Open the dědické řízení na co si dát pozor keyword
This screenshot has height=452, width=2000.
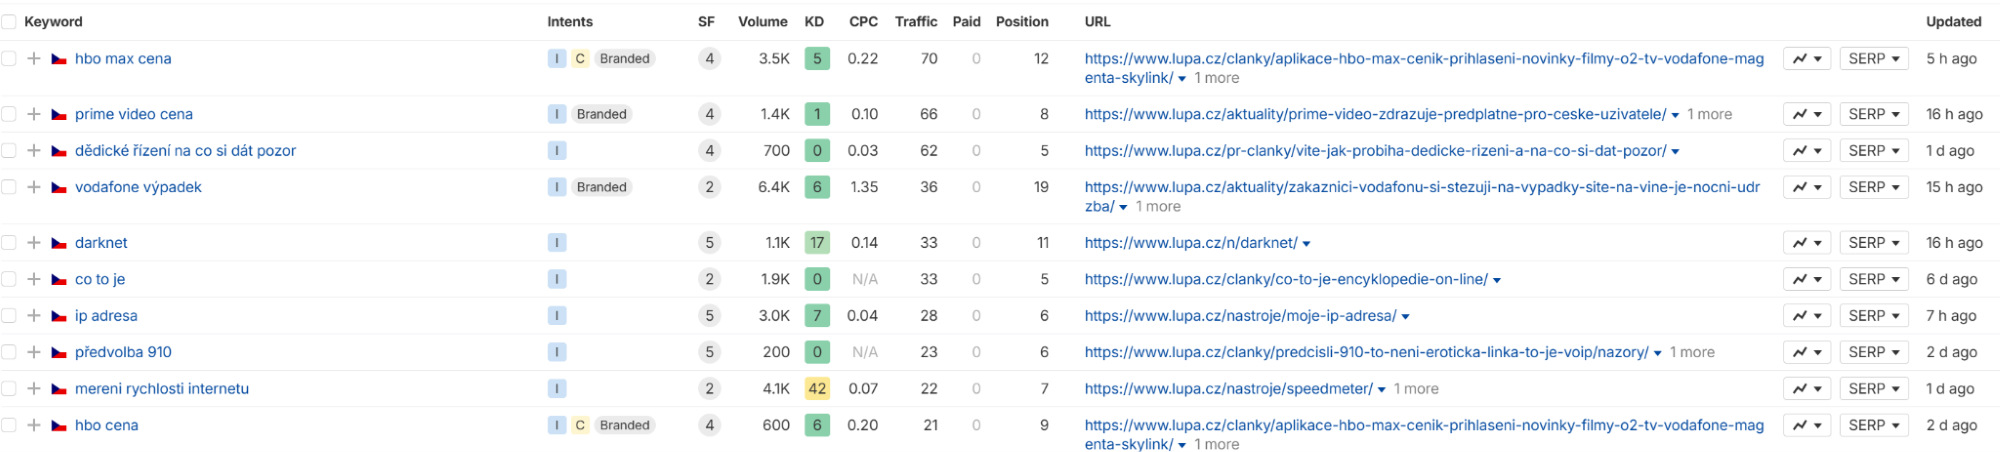coord(185,151)
